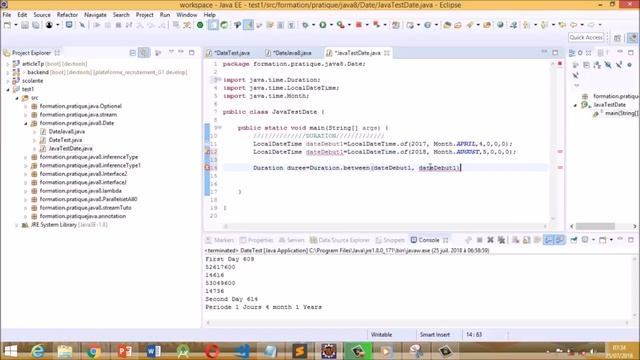
Task: Toggle Mark Occurrences in toolbar
Action: tap(248, 25)
